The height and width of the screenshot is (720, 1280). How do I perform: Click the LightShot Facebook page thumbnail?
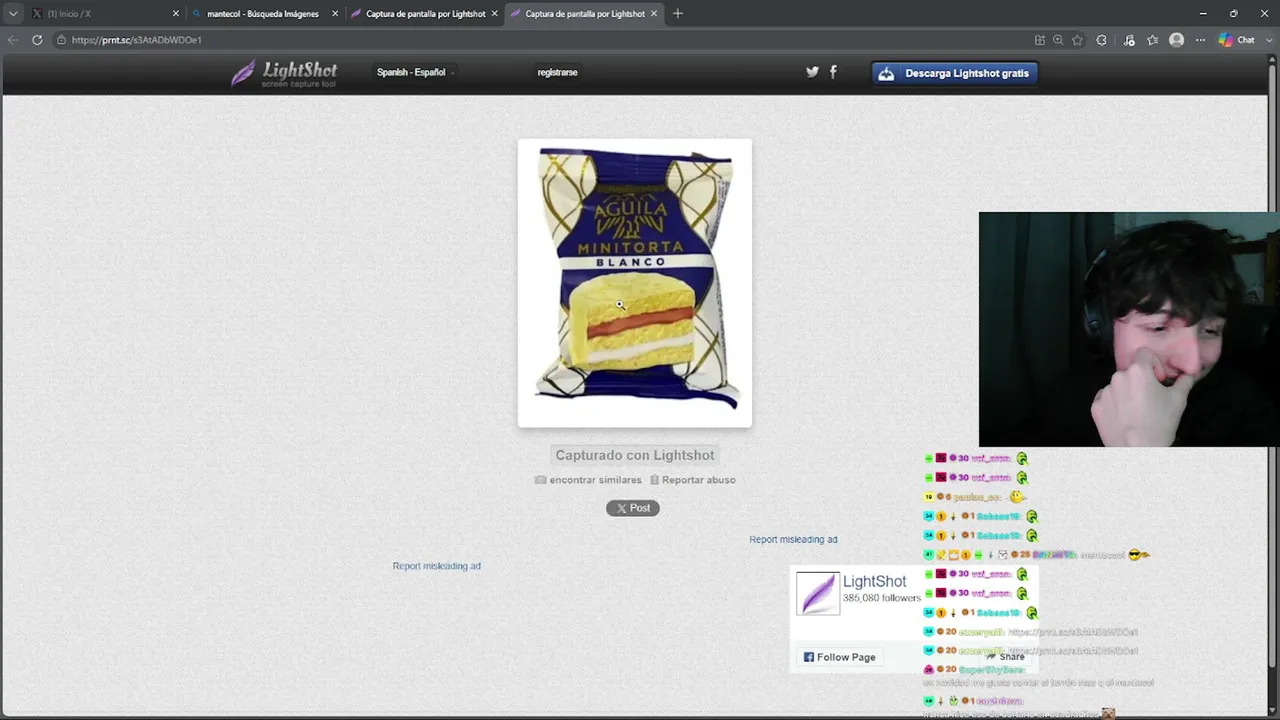pyautogui.click(x=818, y=593)
